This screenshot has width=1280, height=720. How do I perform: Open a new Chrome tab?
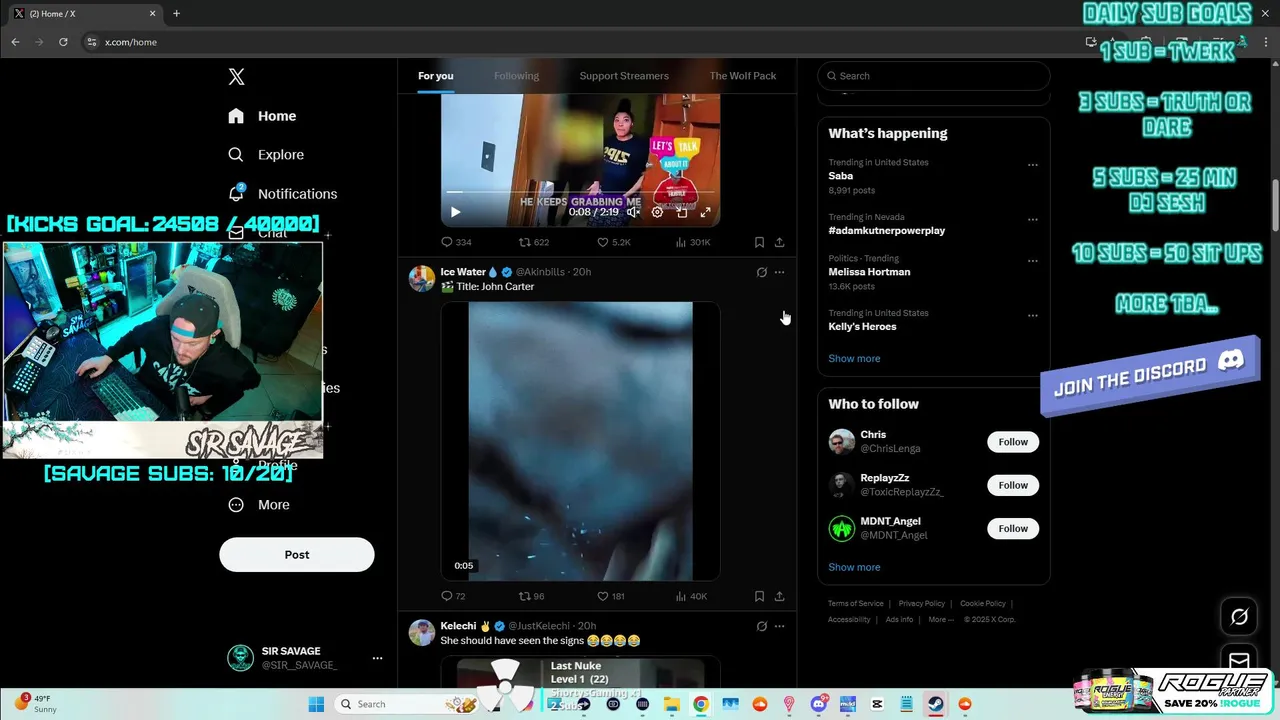[x=176, y=13]
